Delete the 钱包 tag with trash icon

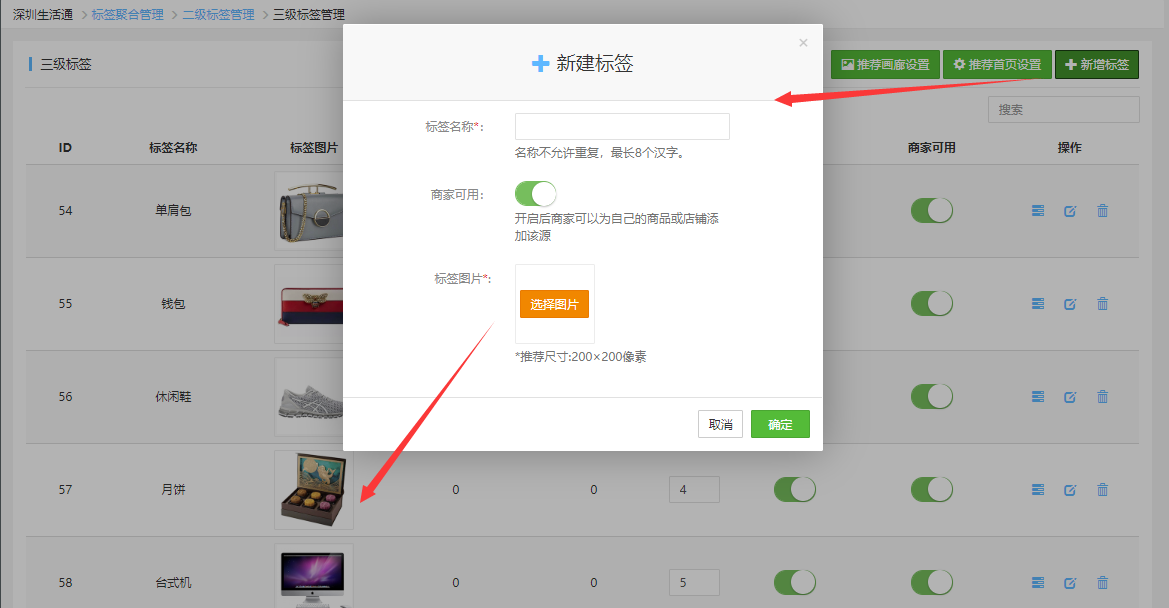point(1103,304)
